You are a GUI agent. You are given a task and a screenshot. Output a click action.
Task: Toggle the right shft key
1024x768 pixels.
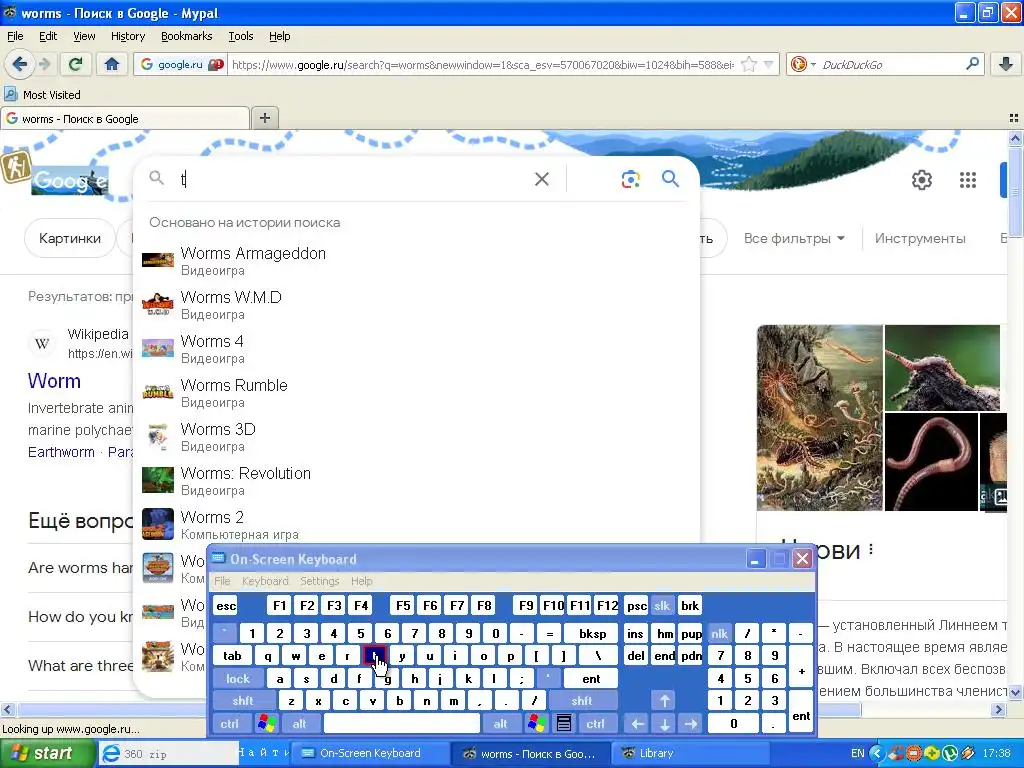pyautogui.click(x=582, y=701)
